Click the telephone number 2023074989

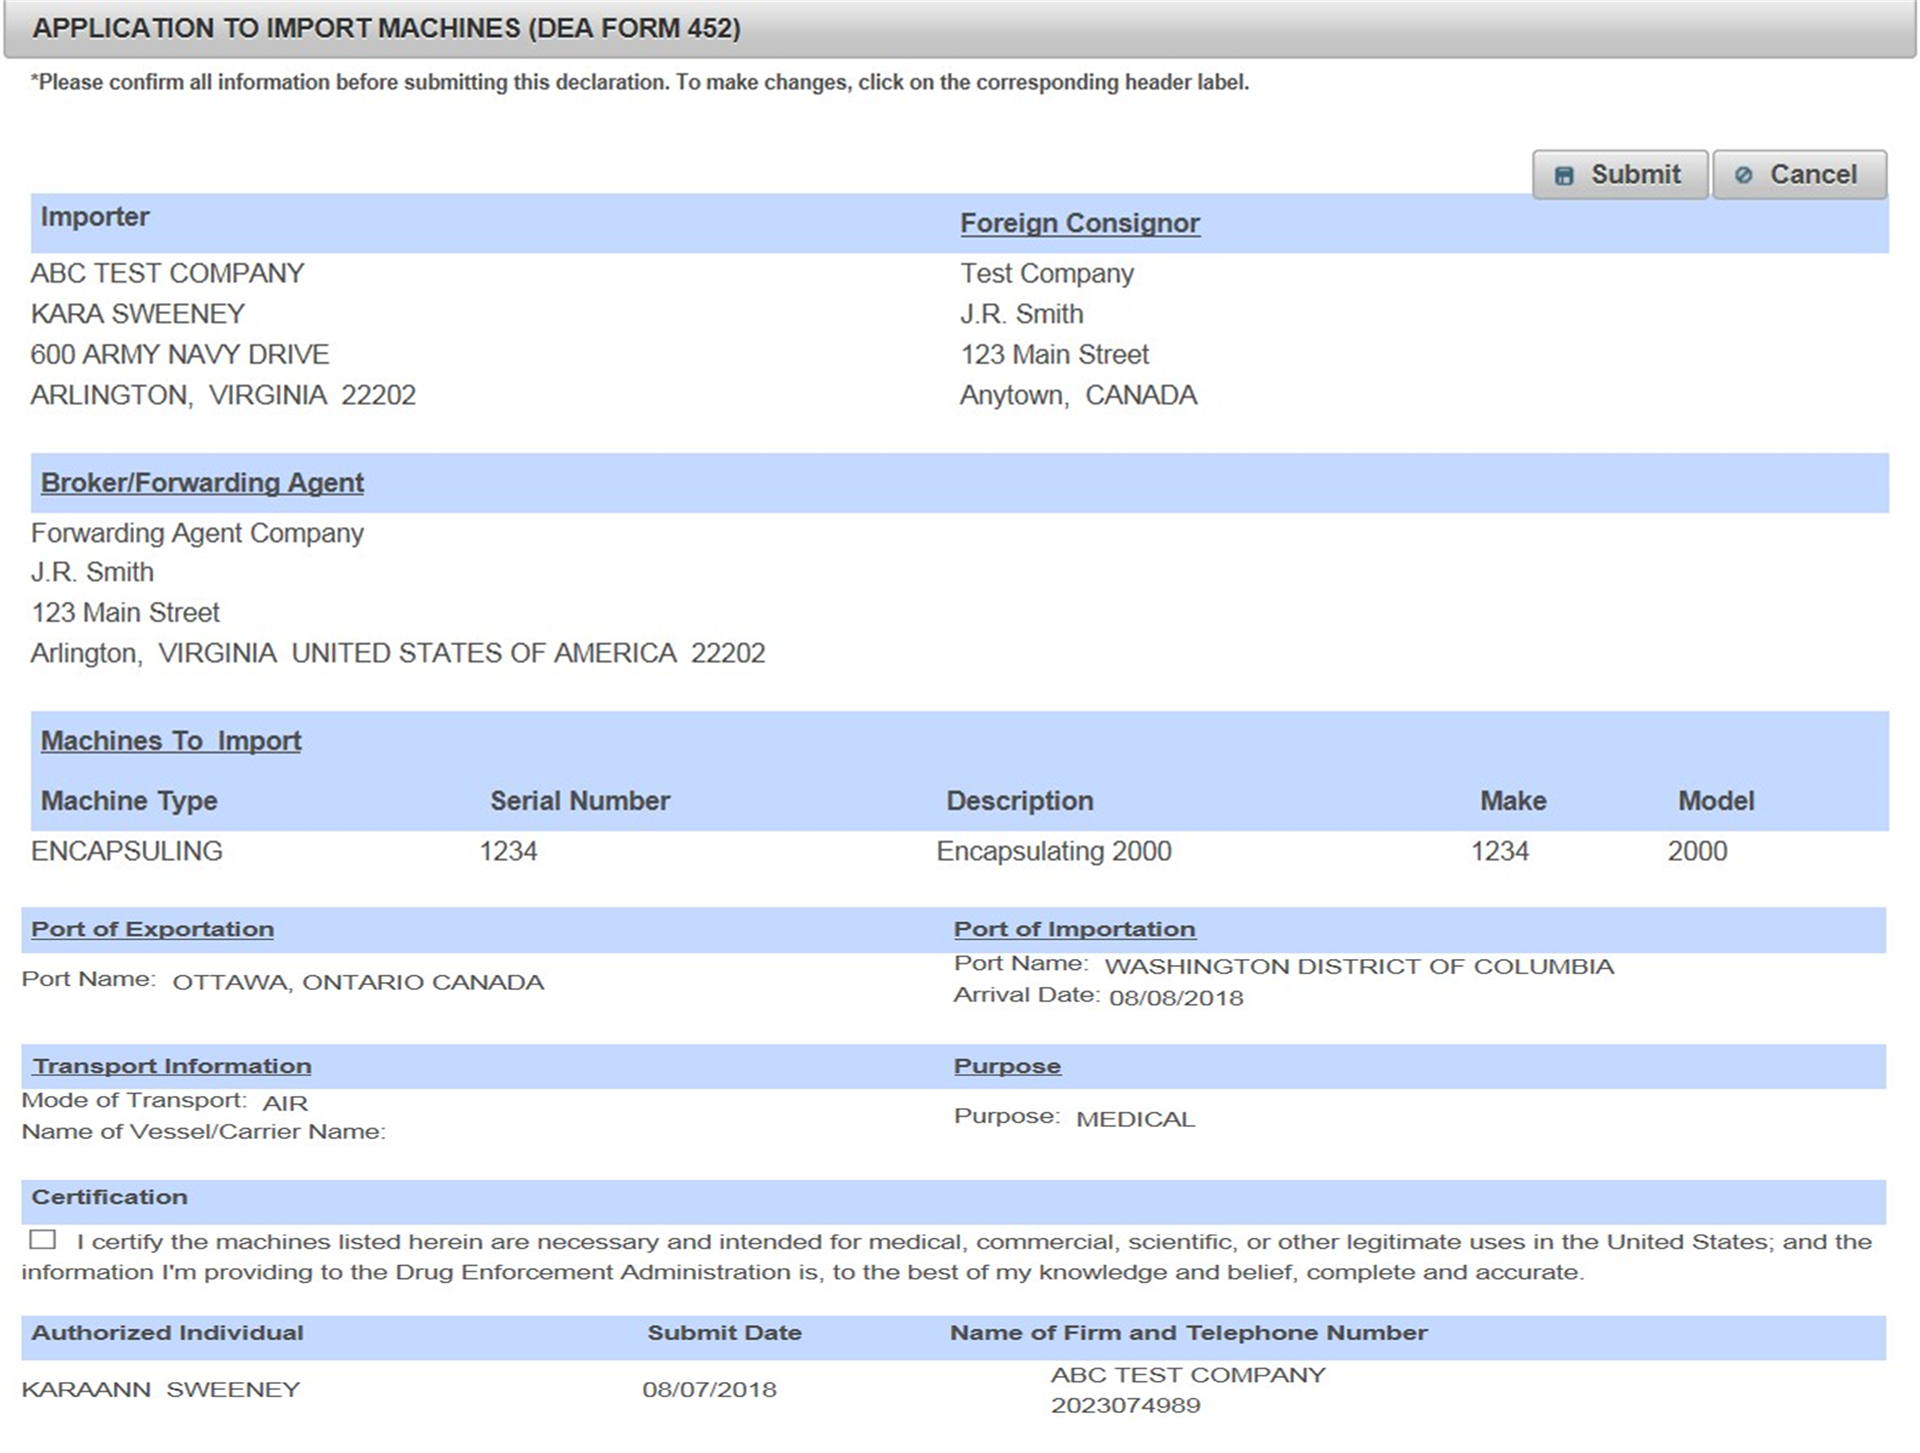point(1125,1405)
